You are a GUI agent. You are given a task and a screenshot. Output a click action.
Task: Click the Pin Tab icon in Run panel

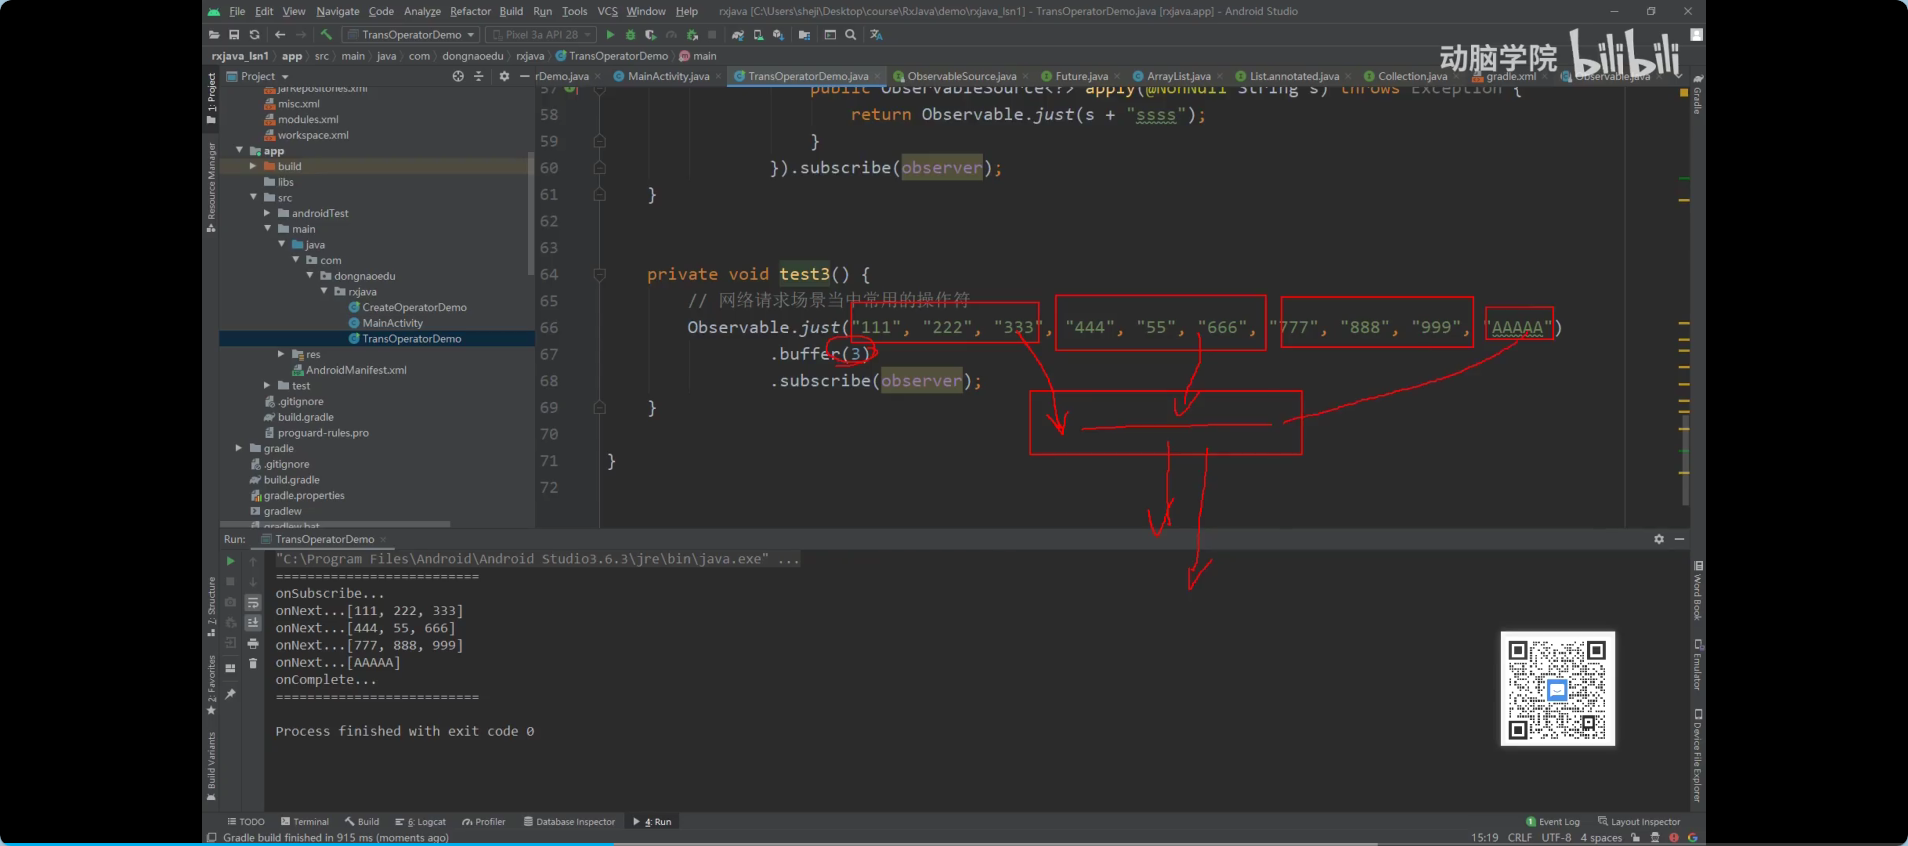(230, 694)
